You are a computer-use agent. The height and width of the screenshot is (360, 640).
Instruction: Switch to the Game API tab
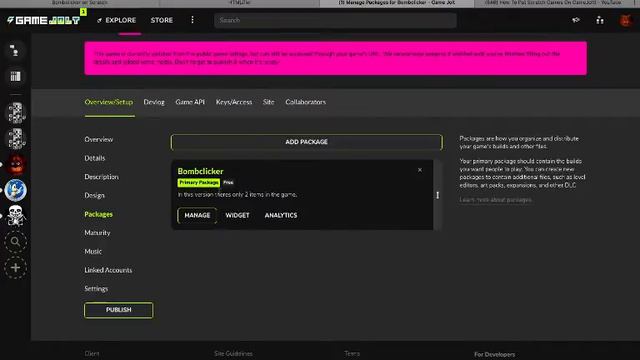click(x=190, y=102)
